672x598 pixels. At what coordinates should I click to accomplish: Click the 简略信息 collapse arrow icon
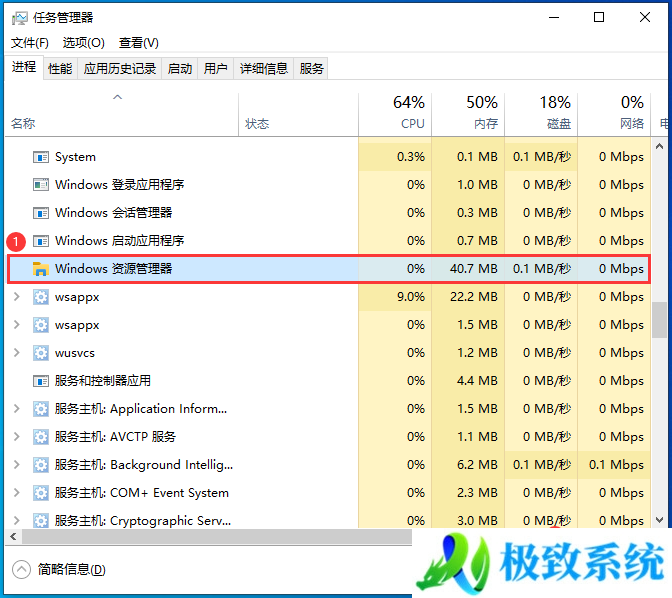(21, 570)
